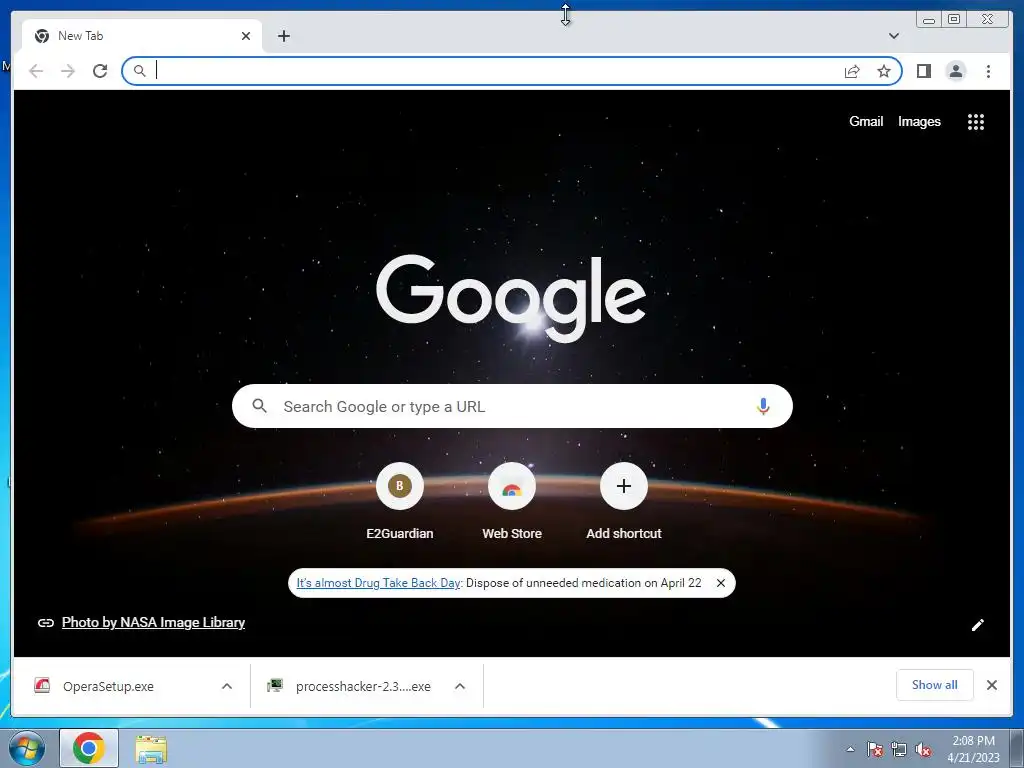Screen dimensions: 1024x768
Task: Open the muted volume tray icon
Action: coord(923,749)
